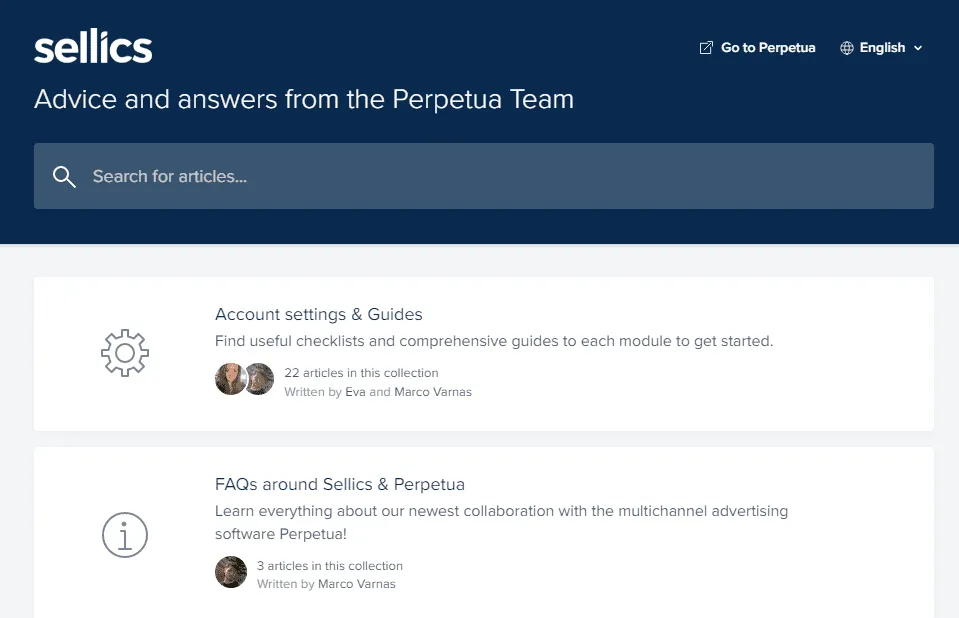Open the English language dropdown
This screenshot has height=618, width=959.
point(881,47)
